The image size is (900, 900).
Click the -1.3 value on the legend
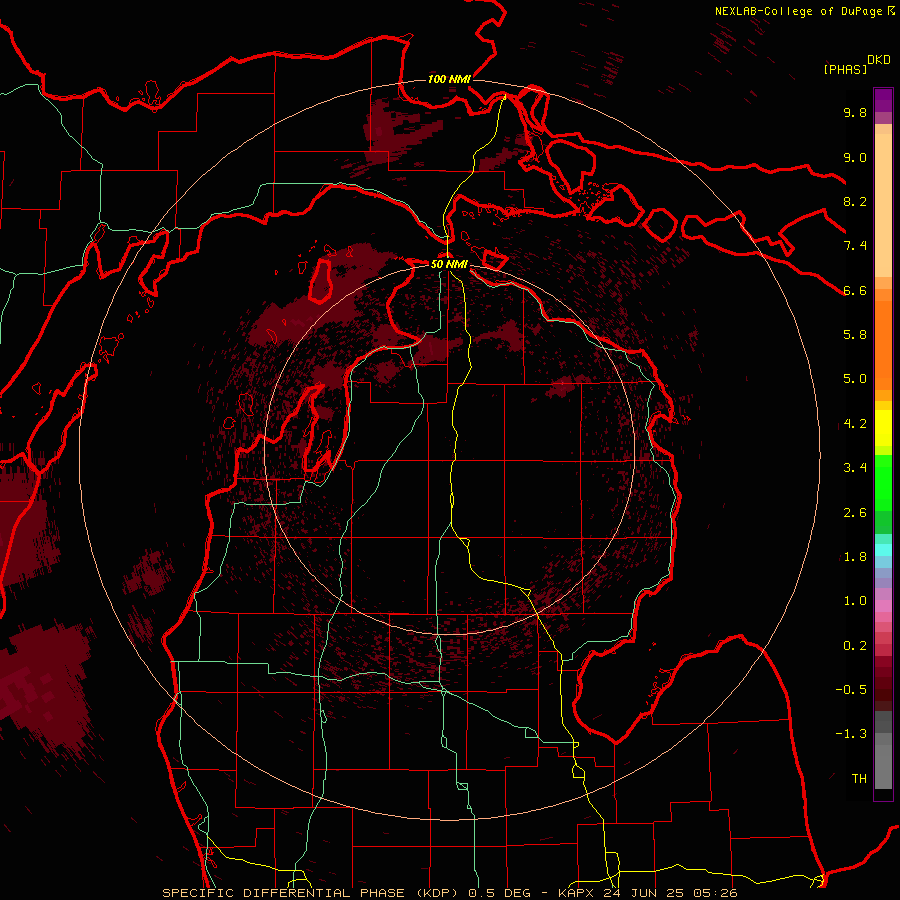pyautogui.click(x=851, y=734)
